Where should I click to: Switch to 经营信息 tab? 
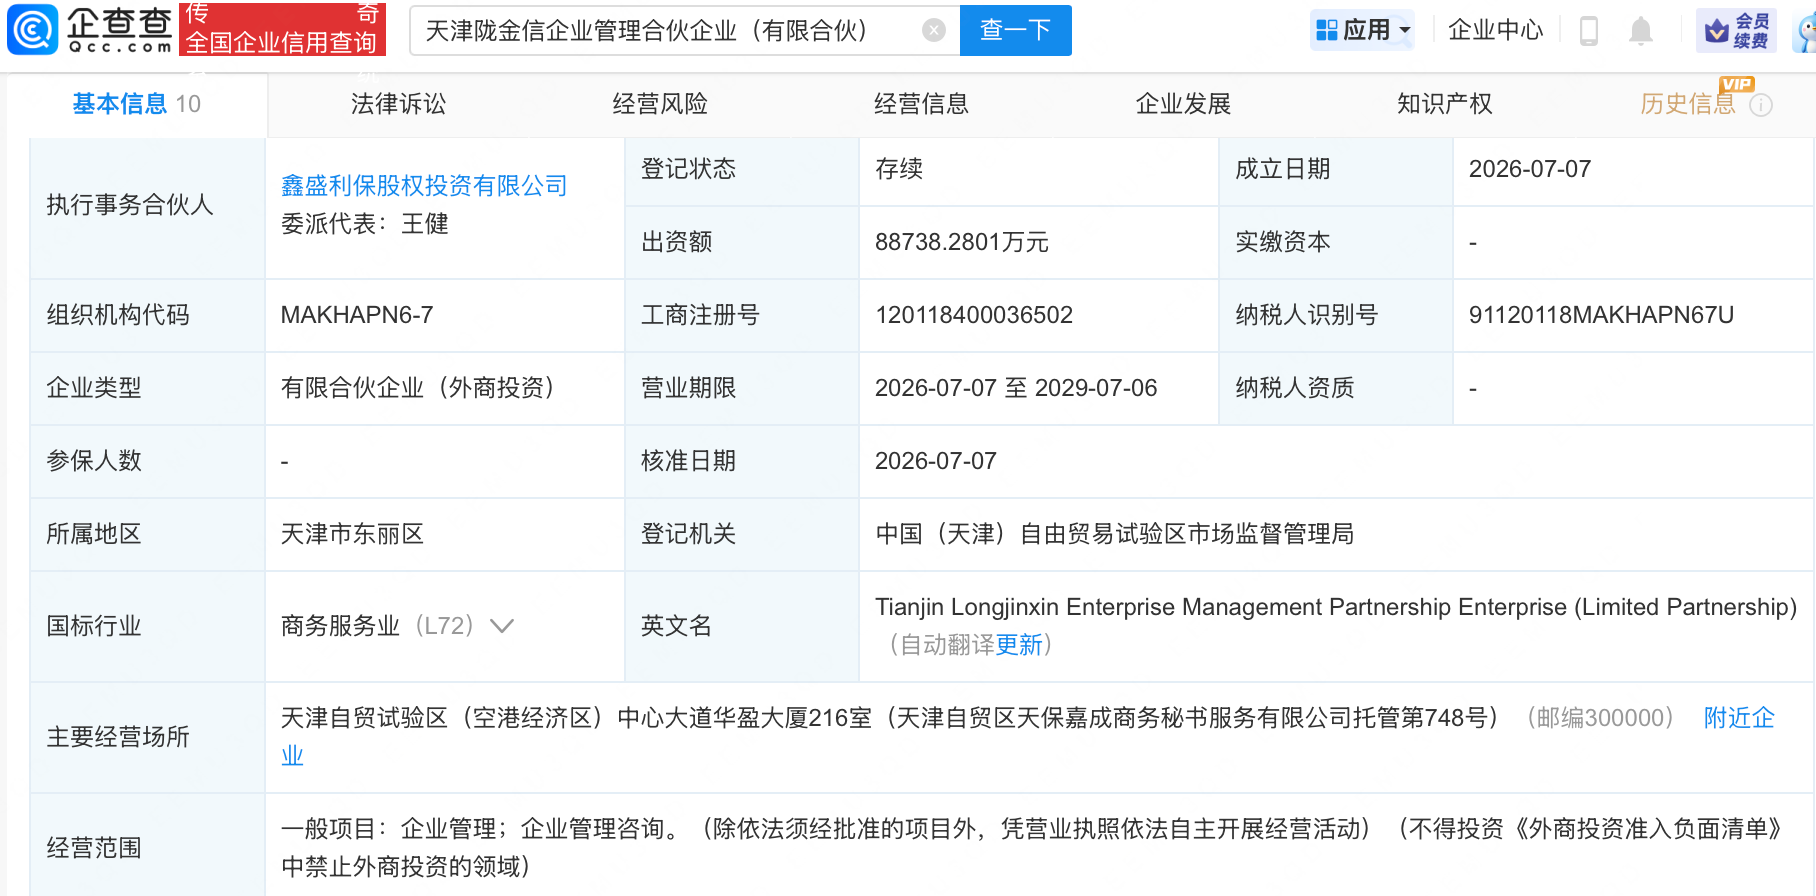point(921,104)
